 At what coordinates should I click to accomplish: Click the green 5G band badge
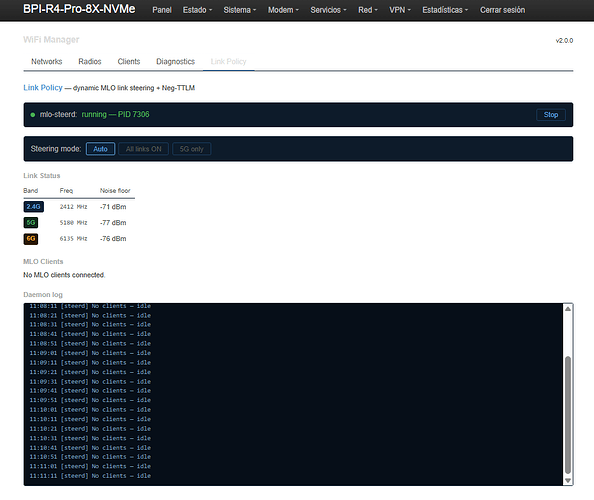[31, 222]
